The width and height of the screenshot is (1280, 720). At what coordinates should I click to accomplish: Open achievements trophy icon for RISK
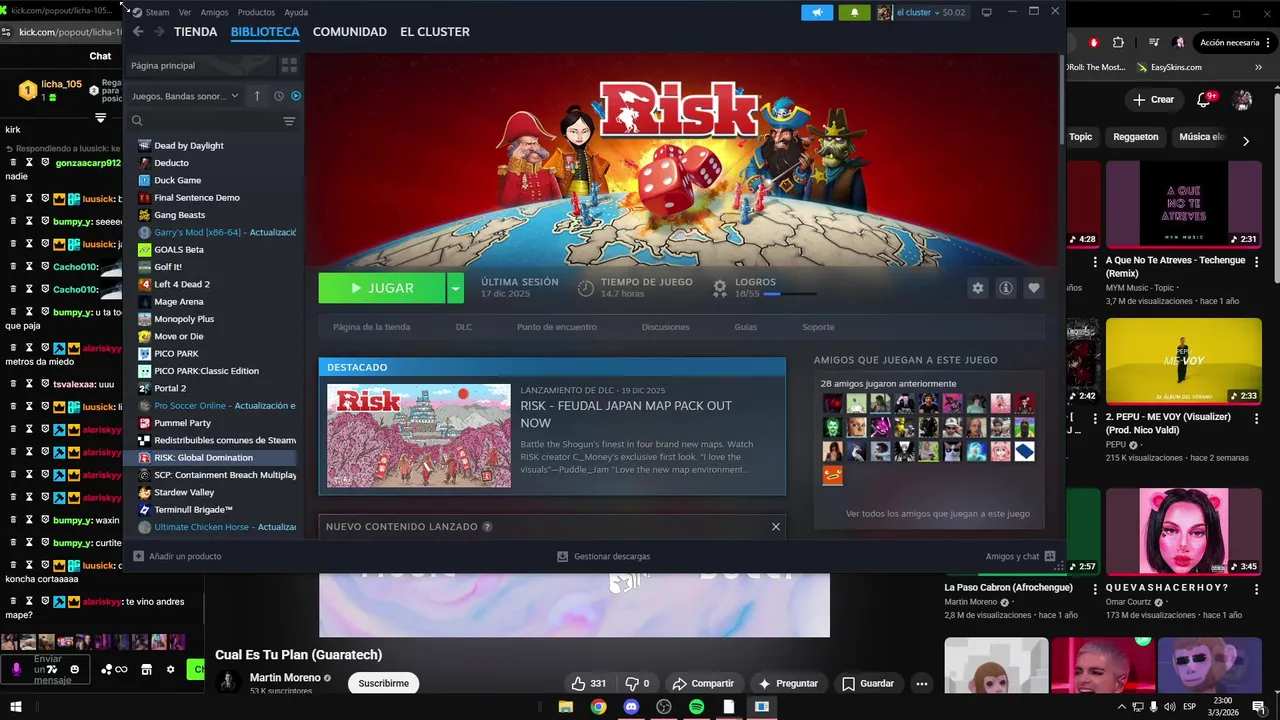point(719,288)
